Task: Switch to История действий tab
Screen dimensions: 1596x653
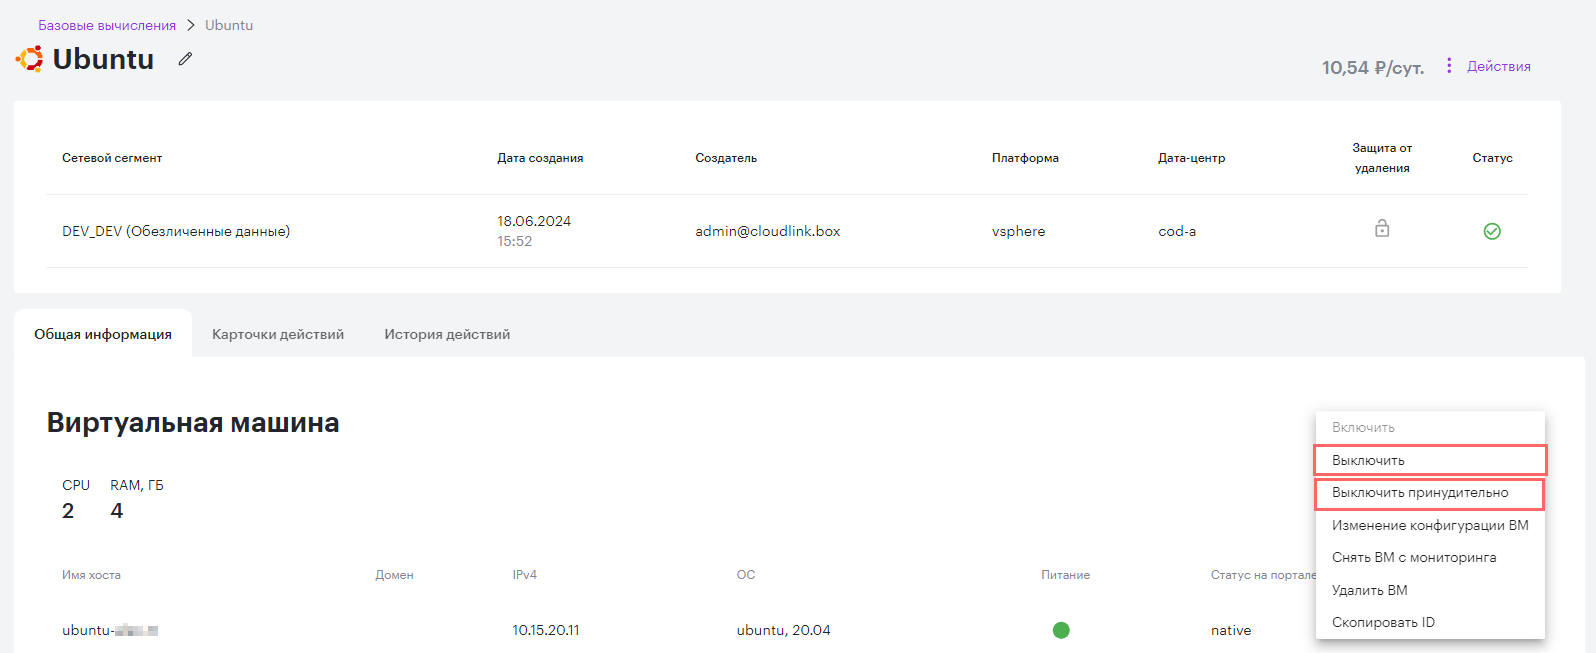Action: click(447, 334)
